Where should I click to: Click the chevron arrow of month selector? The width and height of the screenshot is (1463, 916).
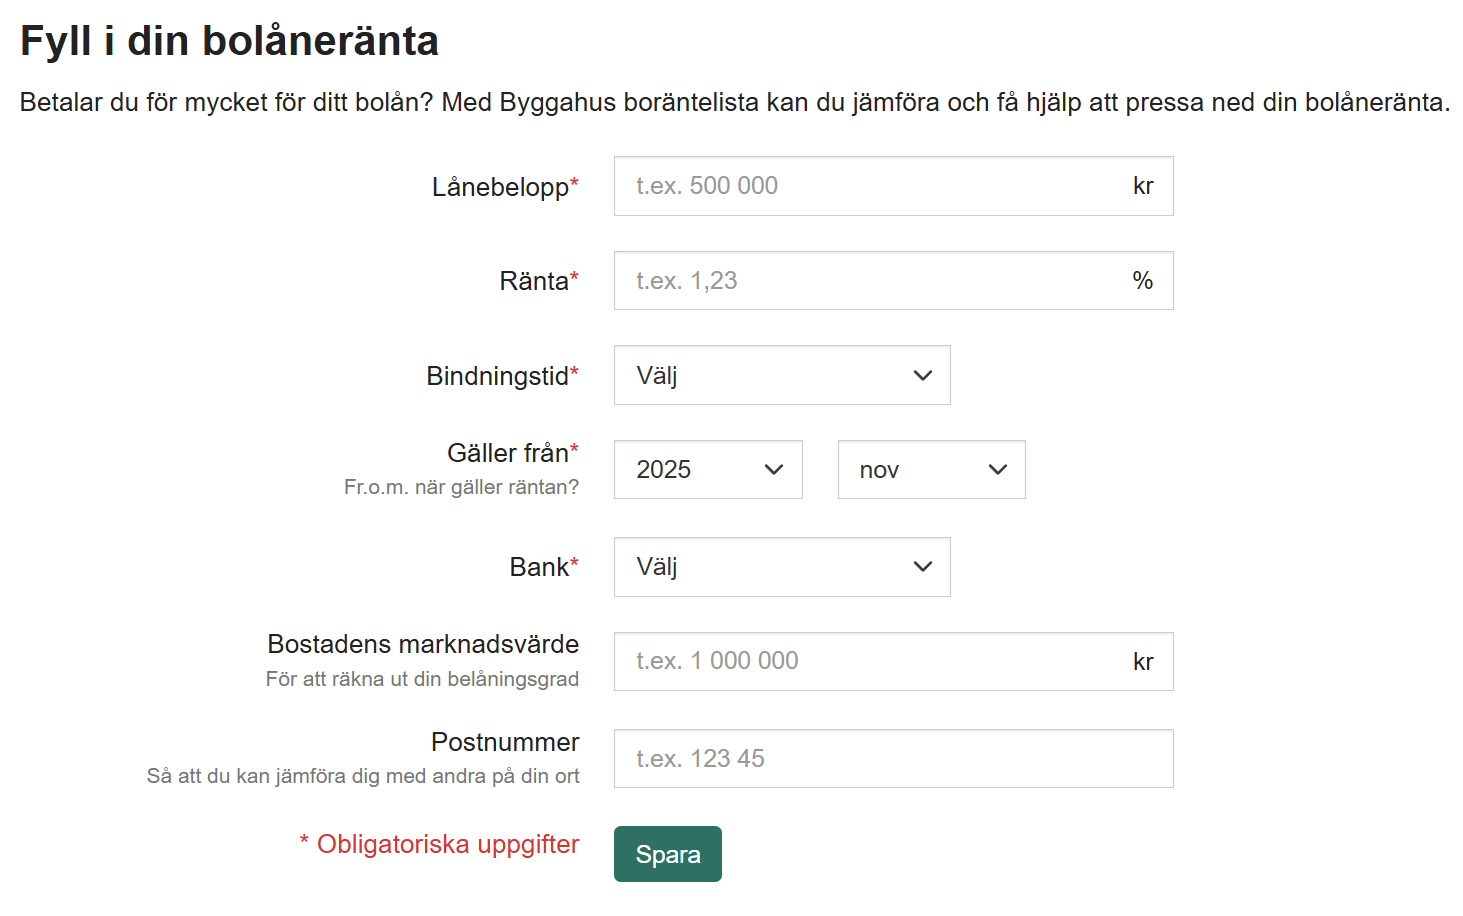click(x=997, y=470)
